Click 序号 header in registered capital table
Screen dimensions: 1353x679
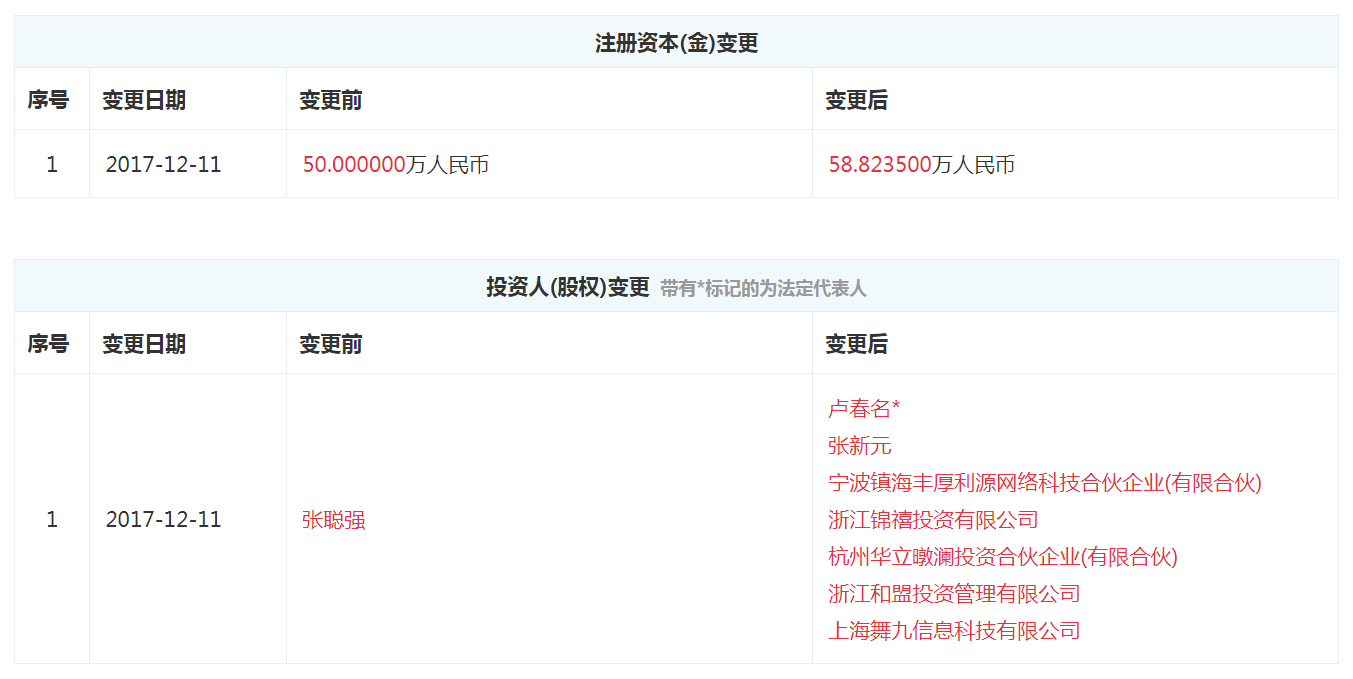[x=48, y=100]
